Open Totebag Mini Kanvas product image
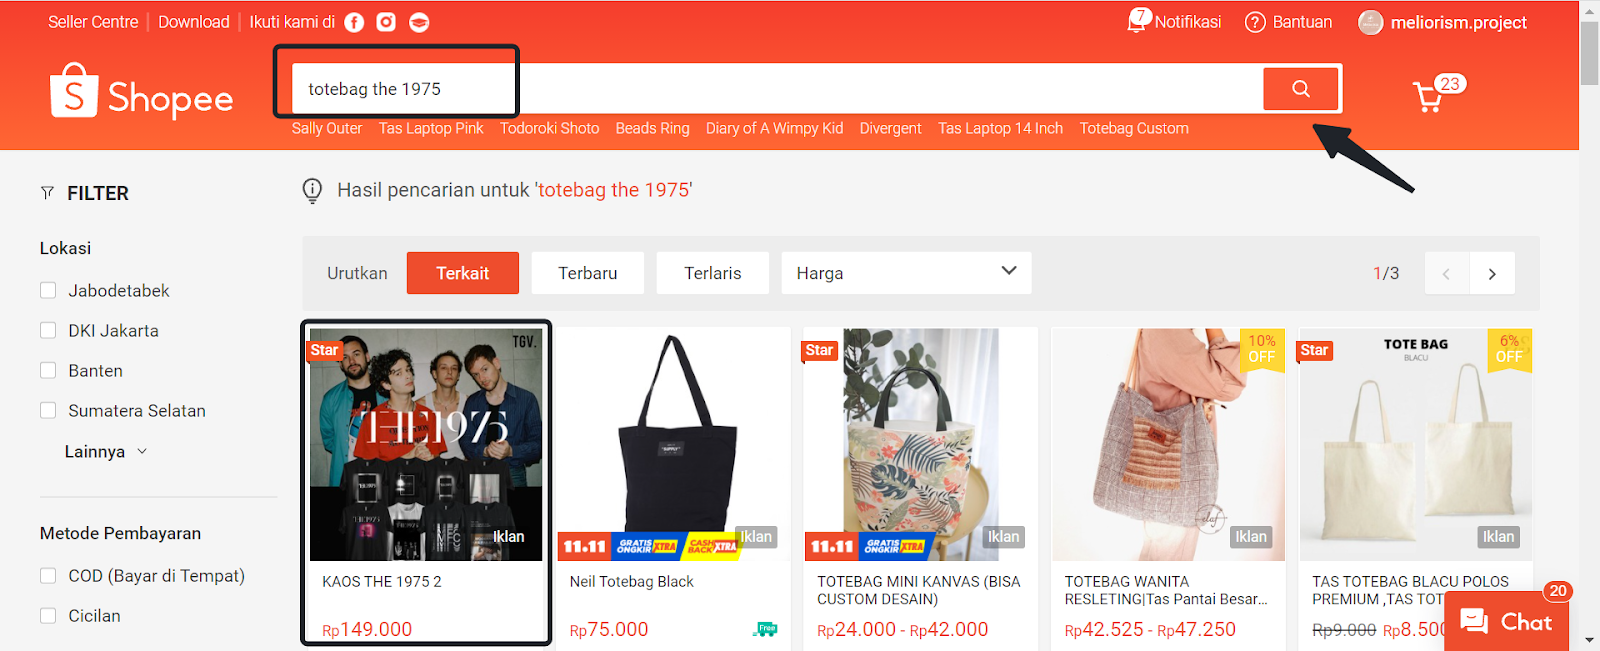1600x651 pixels. point(921,445)
